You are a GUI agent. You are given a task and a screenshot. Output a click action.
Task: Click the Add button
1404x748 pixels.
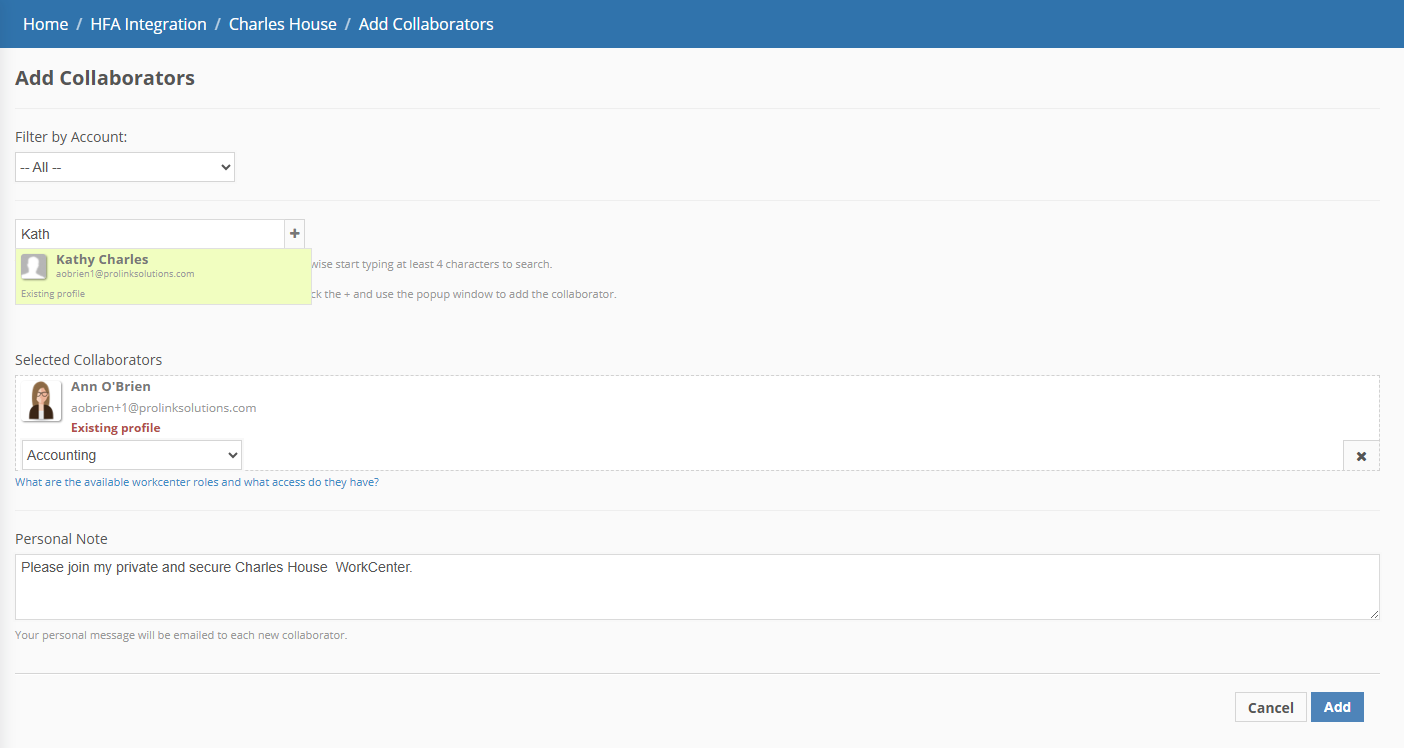pyautogui.click(x=1337, y=707)
